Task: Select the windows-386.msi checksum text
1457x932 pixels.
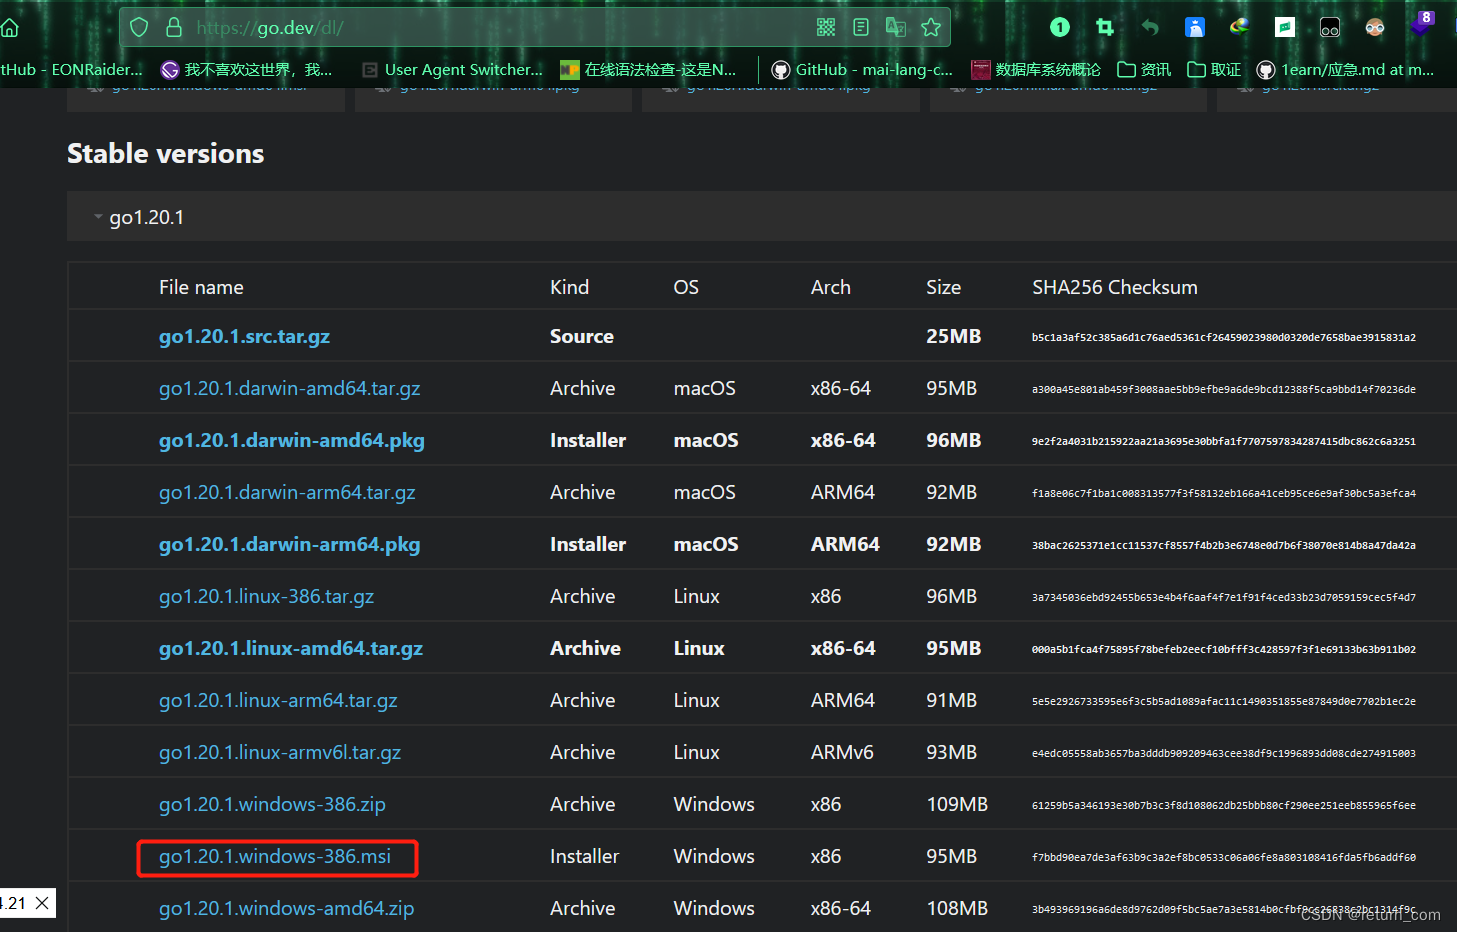Action: click(x=1223, y=857)
